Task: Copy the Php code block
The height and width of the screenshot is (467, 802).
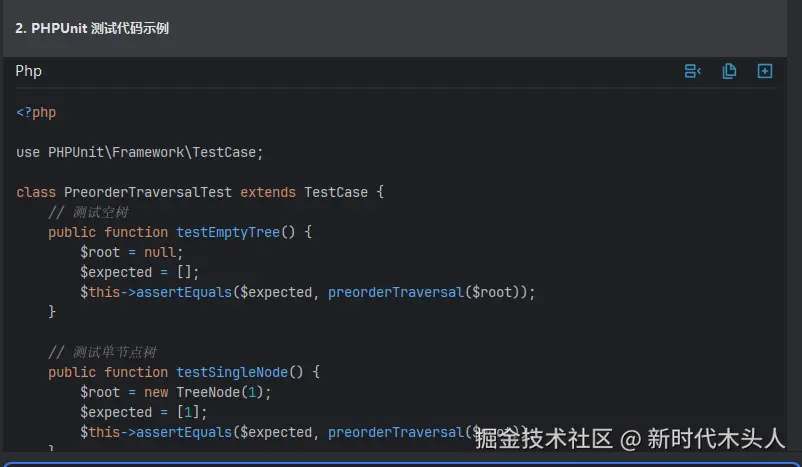Action: (729, 71)
